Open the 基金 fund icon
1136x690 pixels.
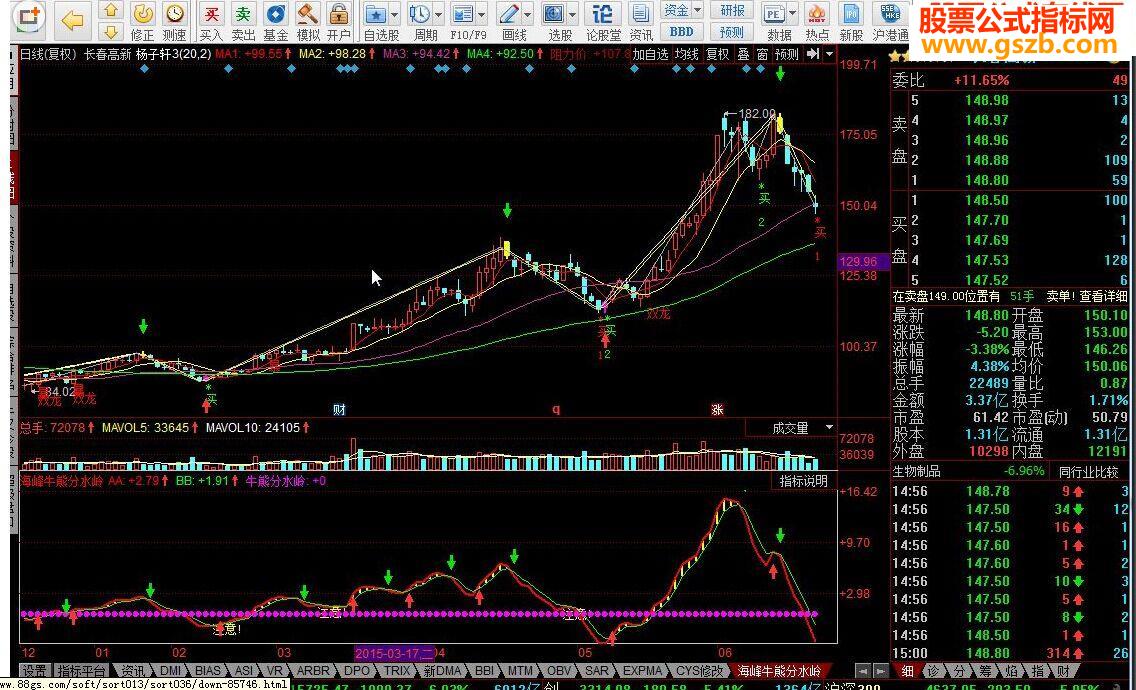[275, 21]
